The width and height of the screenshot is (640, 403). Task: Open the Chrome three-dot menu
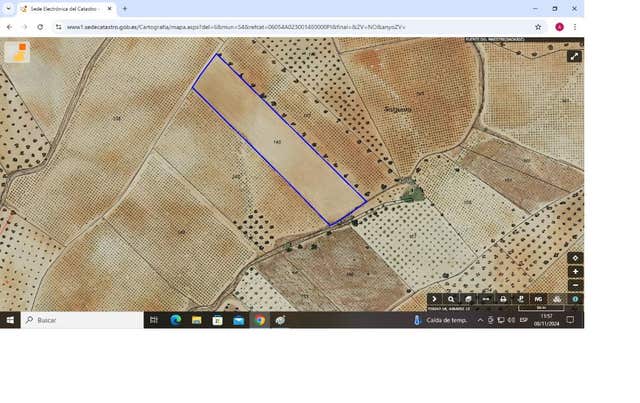(x=574, y=27)
